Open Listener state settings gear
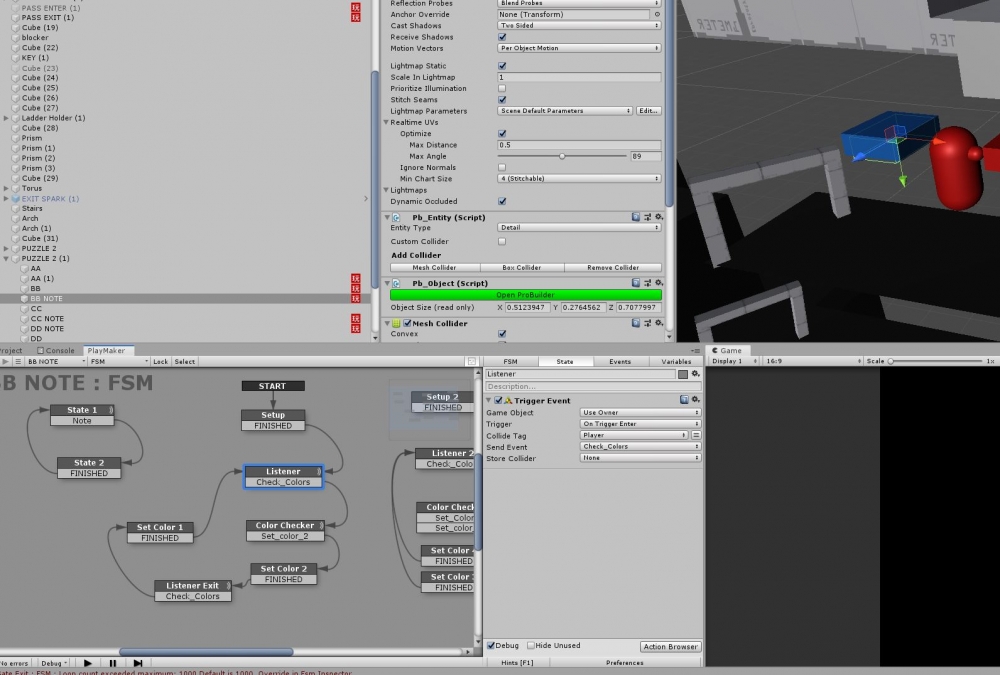The height and width of the screenshot is (675, 1000). (x=695, y=374)
